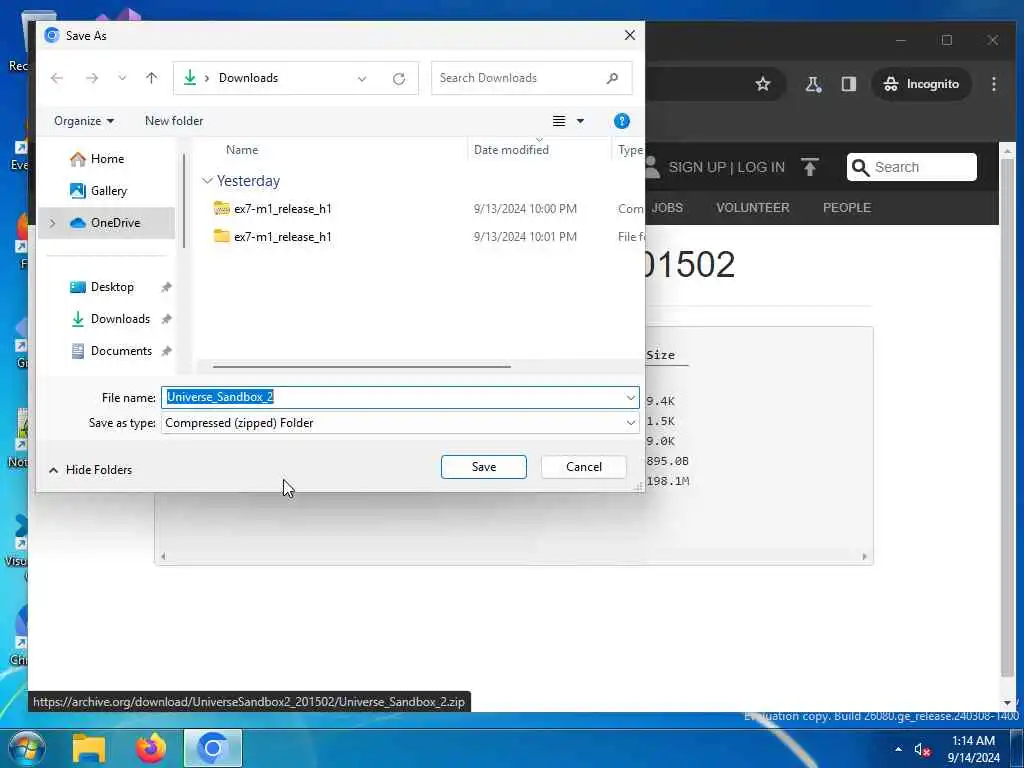Open the view options dropdown arrow

coord(580,121)
